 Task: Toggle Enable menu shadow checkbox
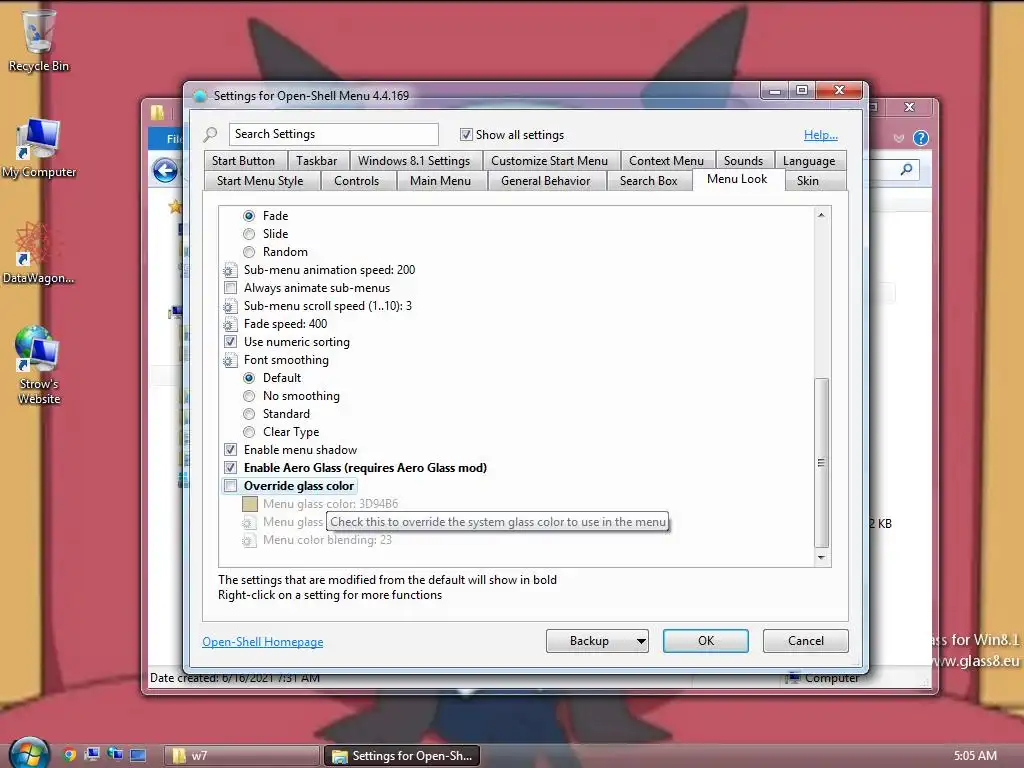pyautogui.click(x=231, y=450)
